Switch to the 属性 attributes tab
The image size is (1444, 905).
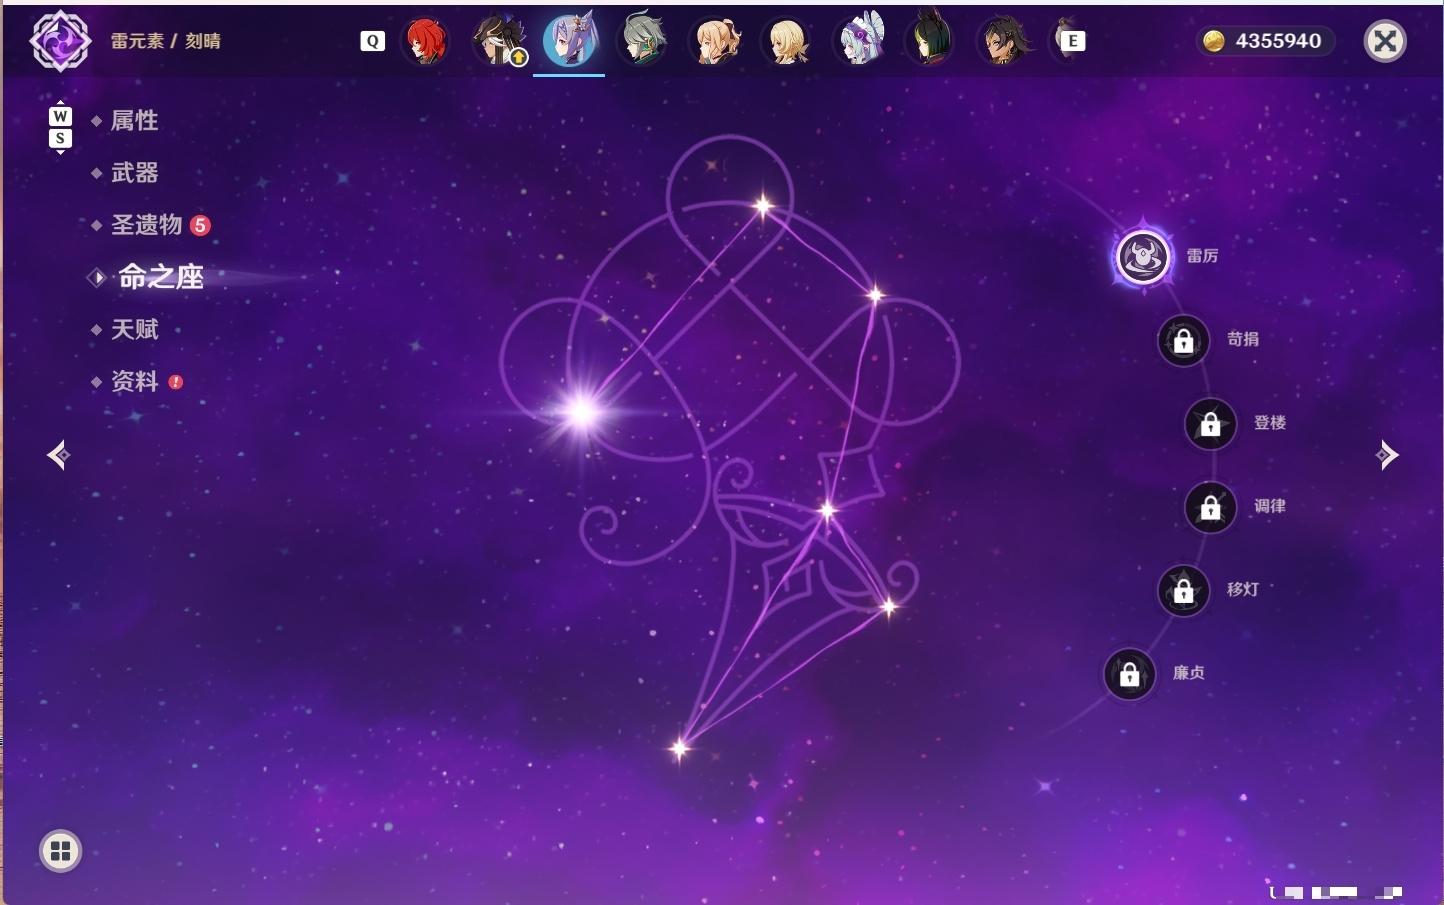pyautogui.click(x=134, y=121)
